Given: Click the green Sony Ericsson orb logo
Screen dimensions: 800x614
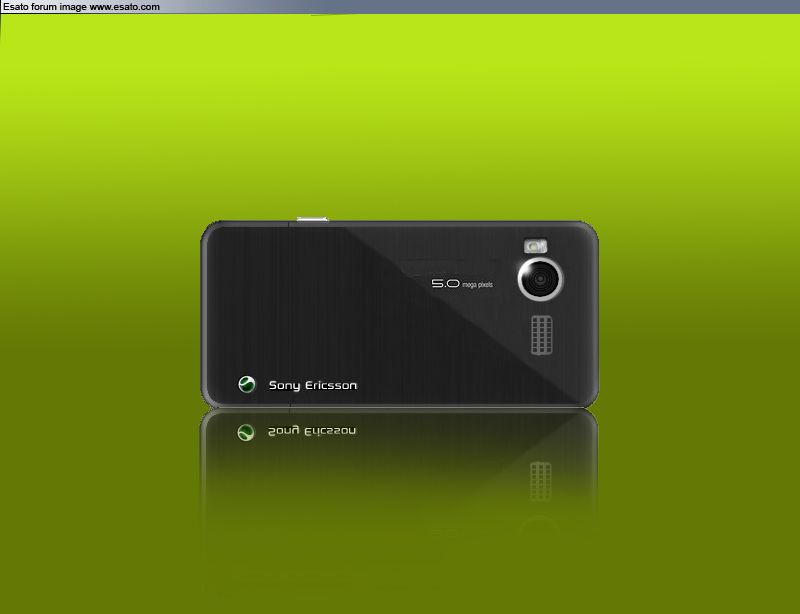Looking at the screenshot, I should coord(246,384).
